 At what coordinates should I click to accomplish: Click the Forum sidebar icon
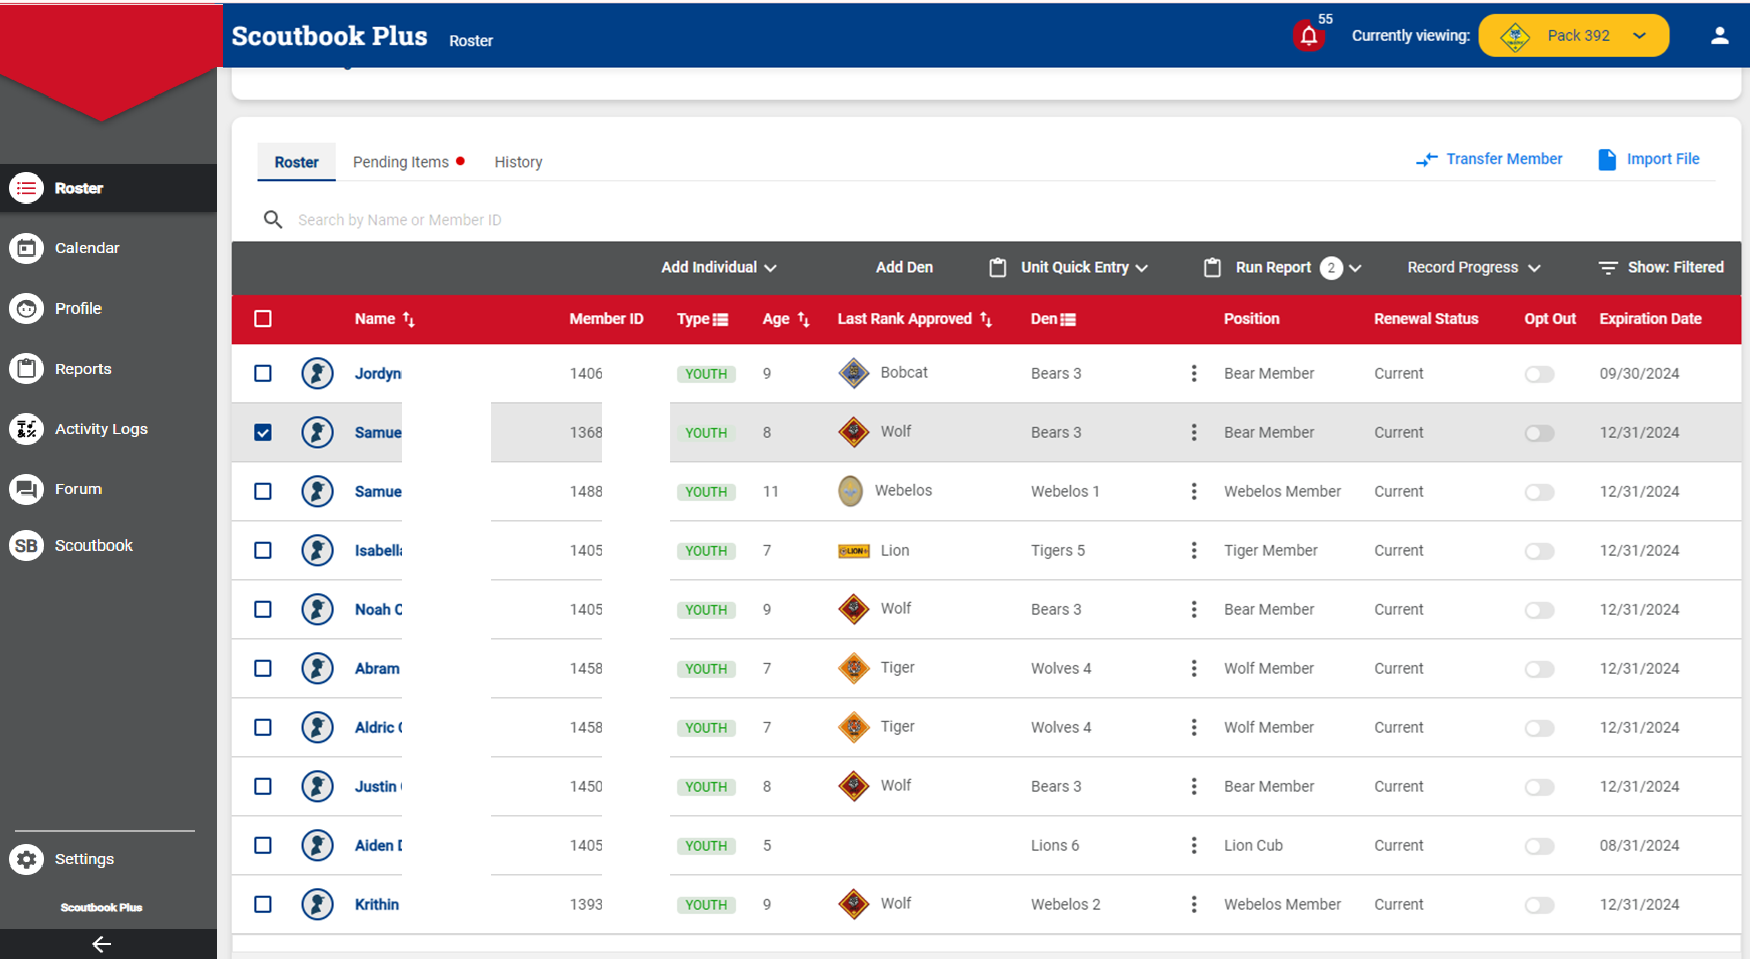click(x=27, y=489)
